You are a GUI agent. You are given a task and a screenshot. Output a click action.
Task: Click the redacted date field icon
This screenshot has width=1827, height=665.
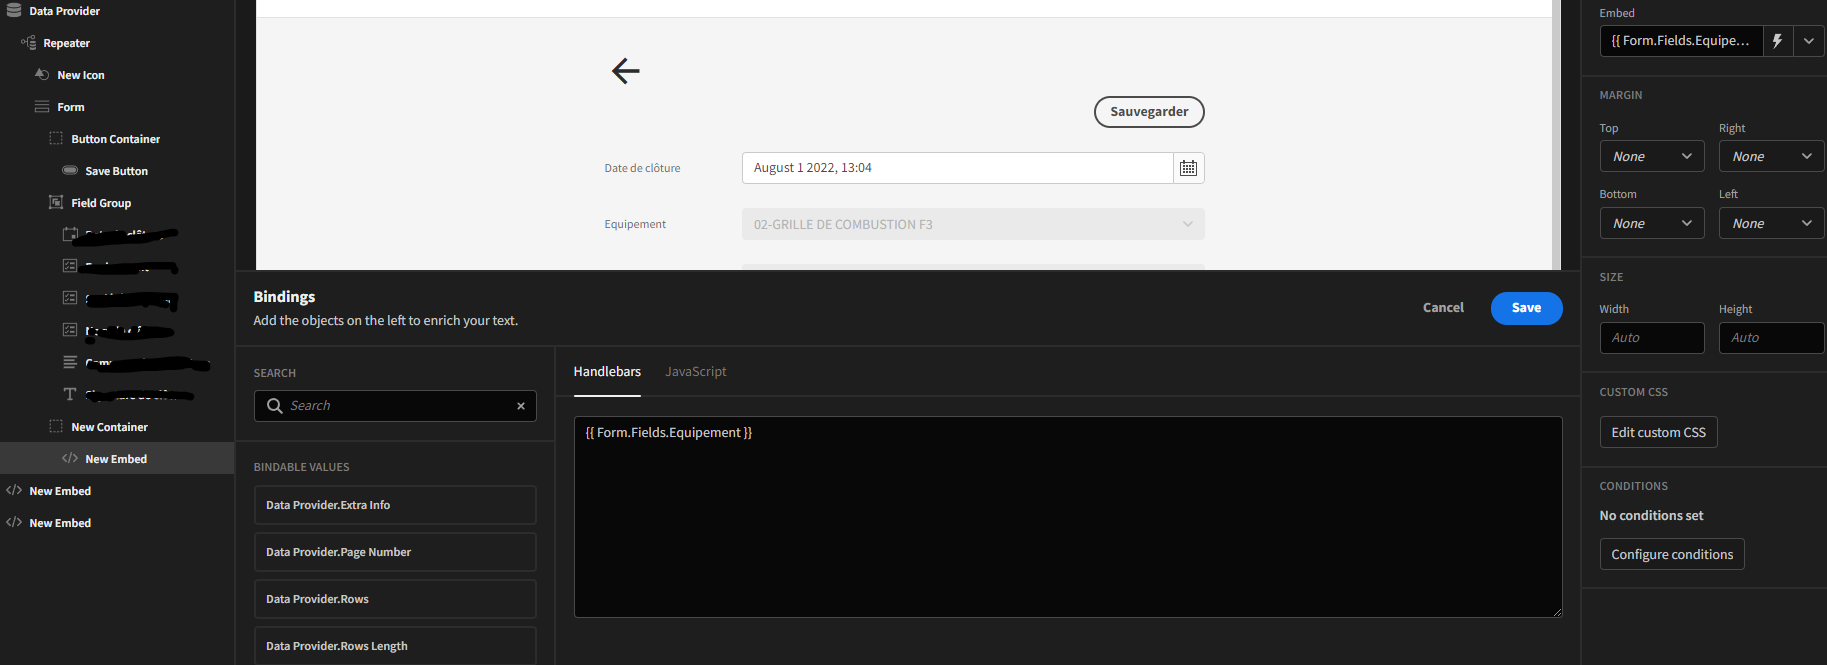[x=70, y=234]
